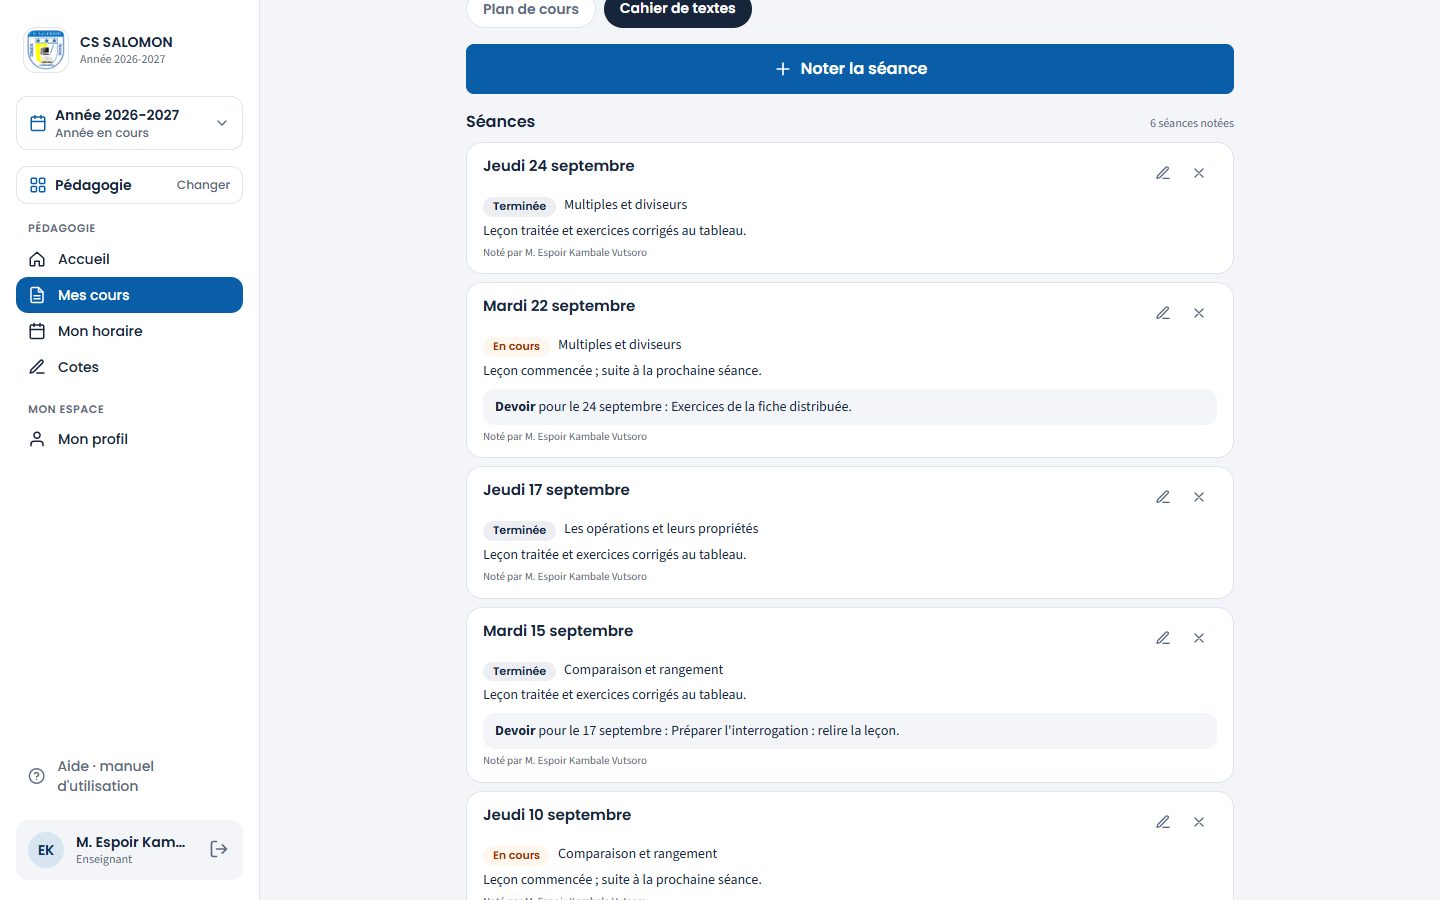Image resolution: width=1440 pixels, height=900 pixels.
Task: Click the En cours badge on Jeudi 10 septembre
Action: [x=516, y=855]
